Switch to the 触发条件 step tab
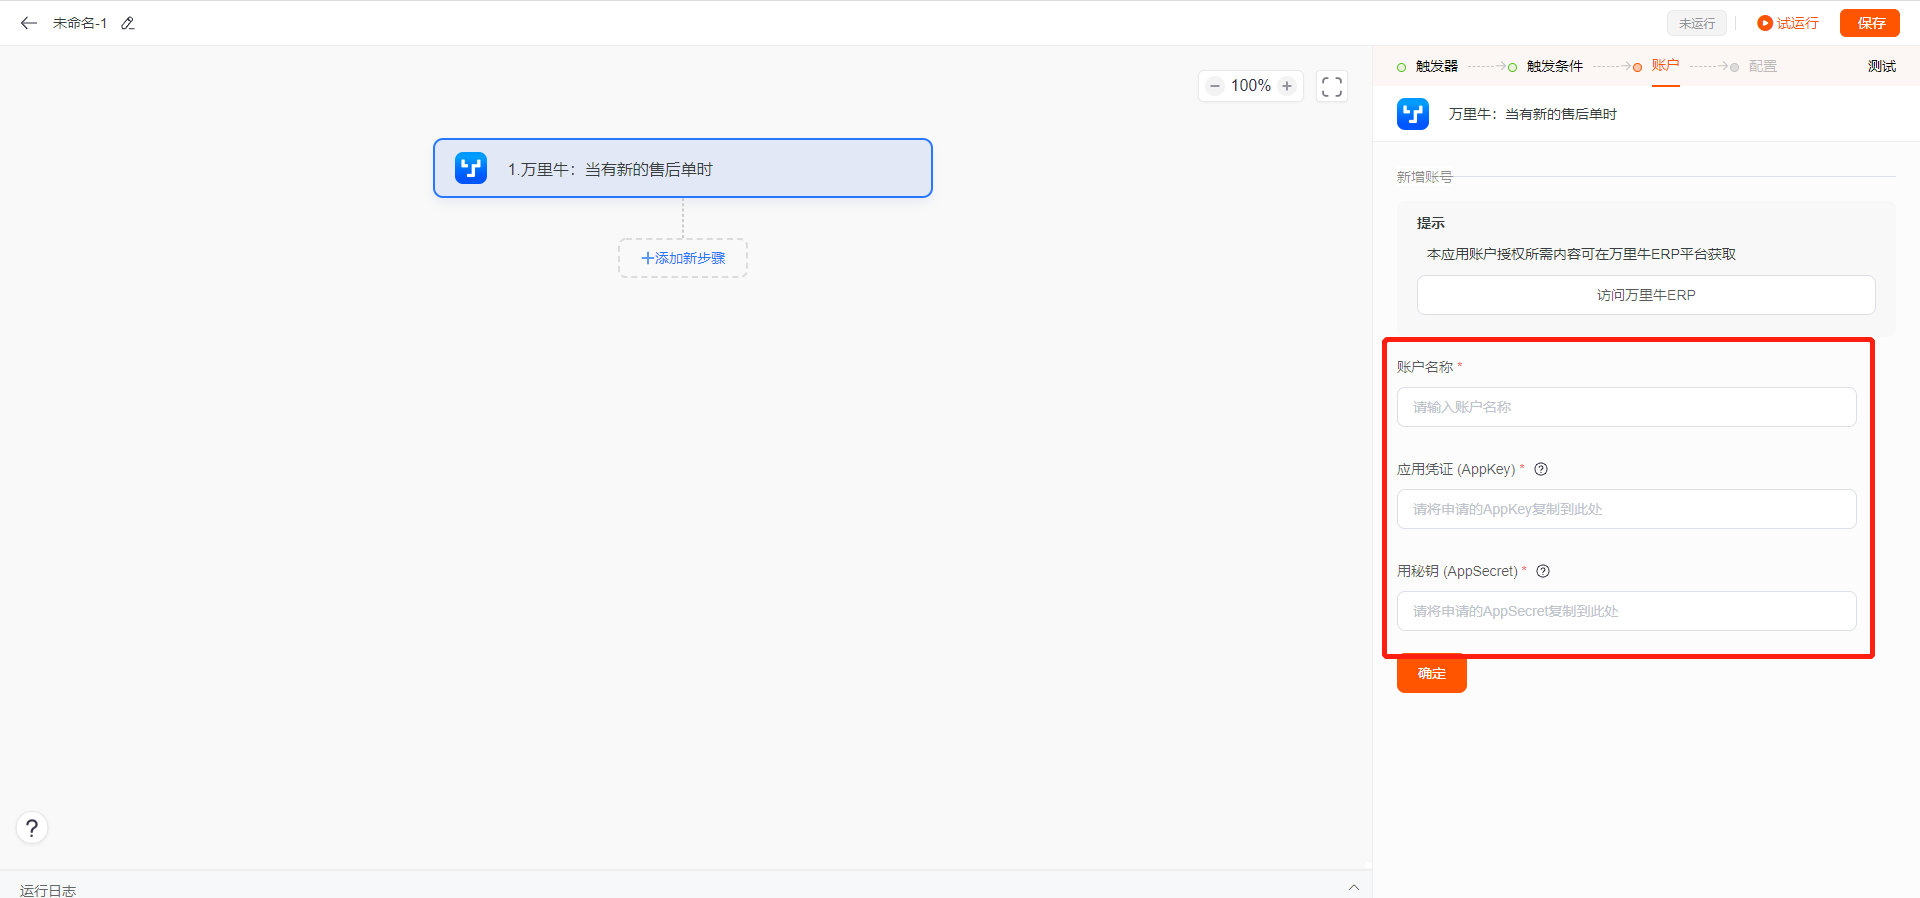This screenshot has width=1920, height=898. [1555, 66]
